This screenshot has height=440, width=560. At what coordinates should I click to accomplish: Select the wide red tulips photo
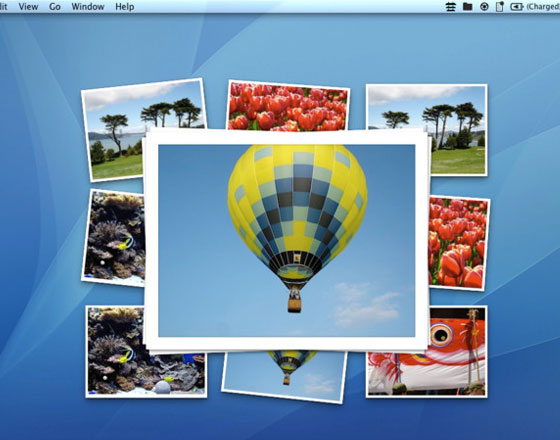pyautogui.click(x=288, y=105)
